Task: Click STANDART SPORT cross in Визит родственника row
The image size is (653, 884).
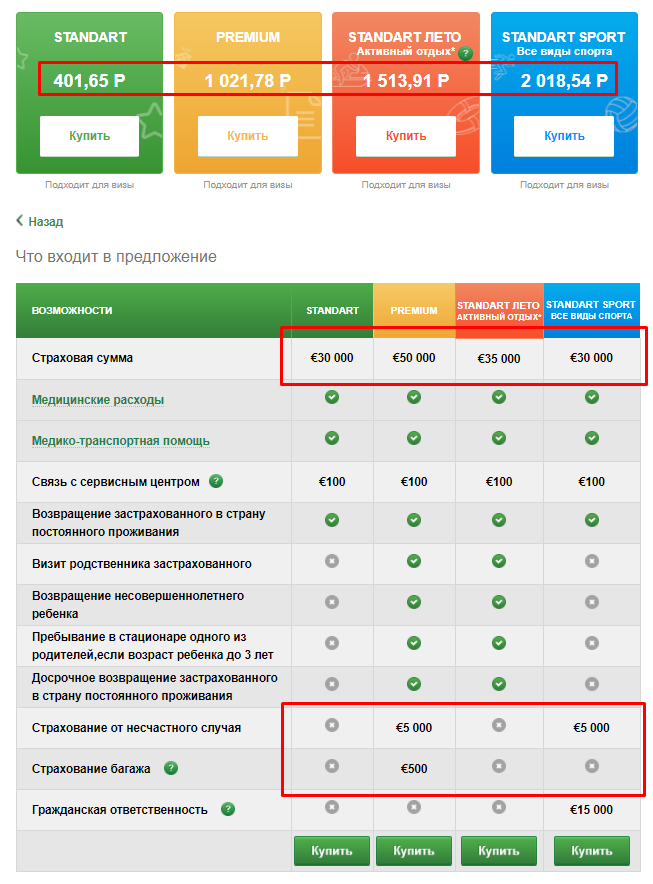Action: 592,561
